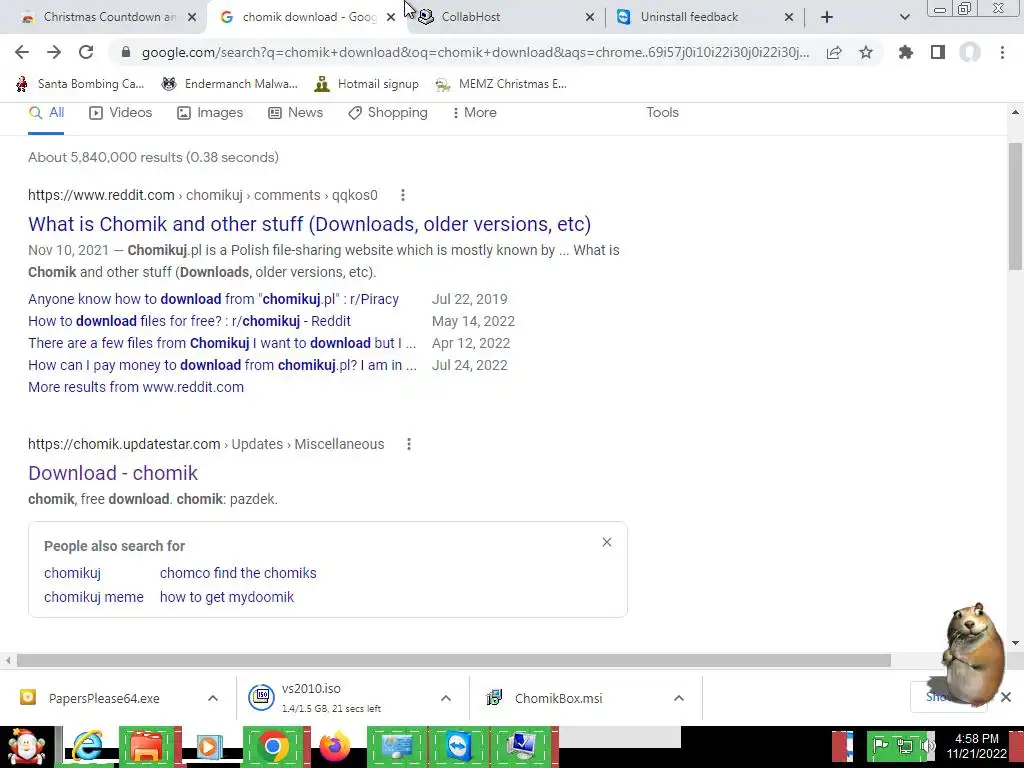The image size is (1024, 768).
Task: Expand the More search filters menu
Action: click(474, 112)
